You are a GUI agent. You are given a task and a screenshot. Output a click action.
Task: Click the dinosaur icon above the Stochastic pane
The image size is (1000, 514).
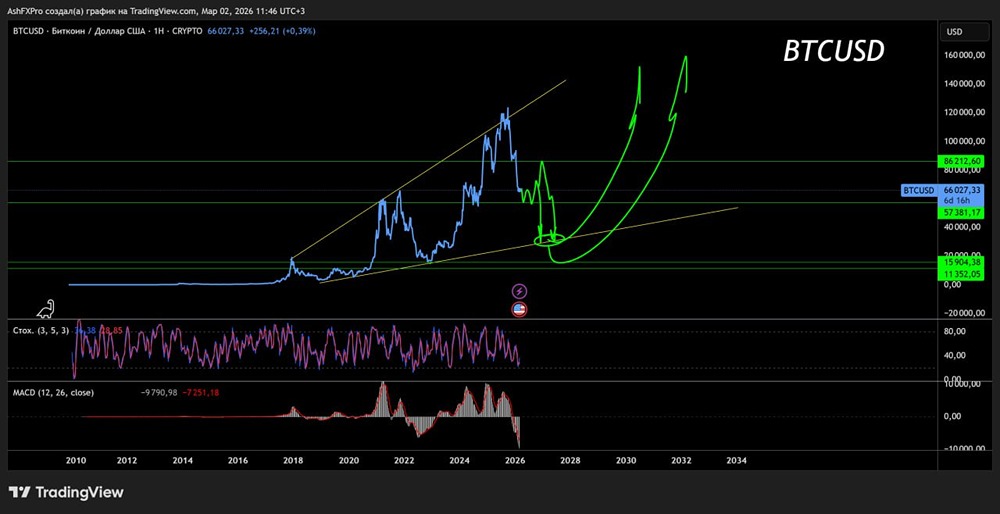coord(47,309)
